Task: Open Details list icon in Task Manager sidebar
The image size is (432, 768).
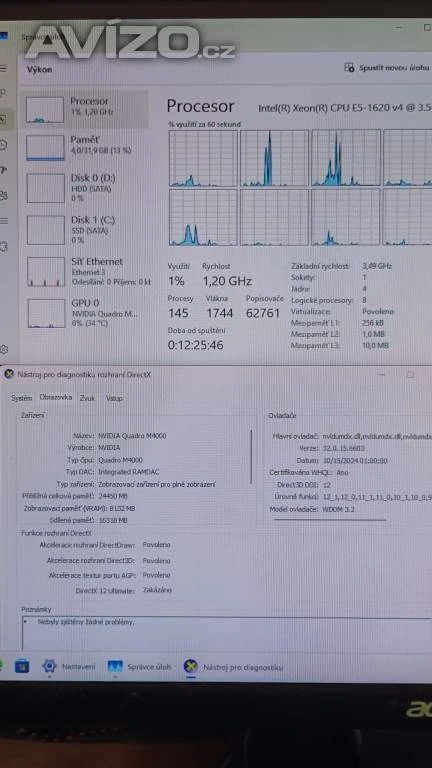Action: 3,221
